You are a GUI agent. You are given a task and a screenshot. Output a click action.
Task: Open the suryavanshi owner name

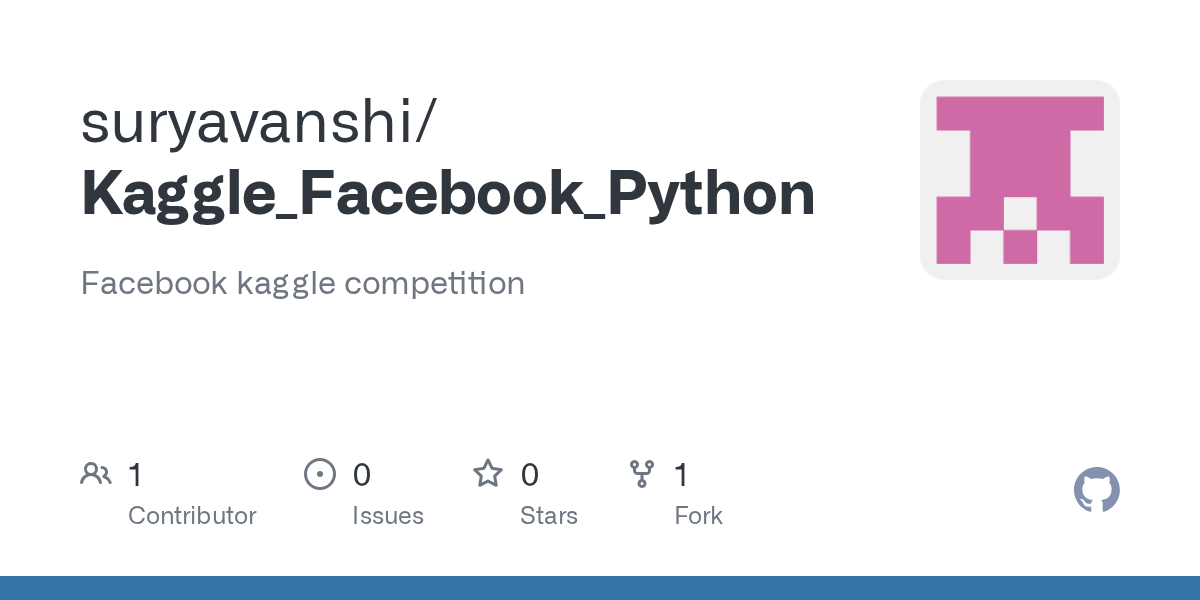tap(257, 121)
